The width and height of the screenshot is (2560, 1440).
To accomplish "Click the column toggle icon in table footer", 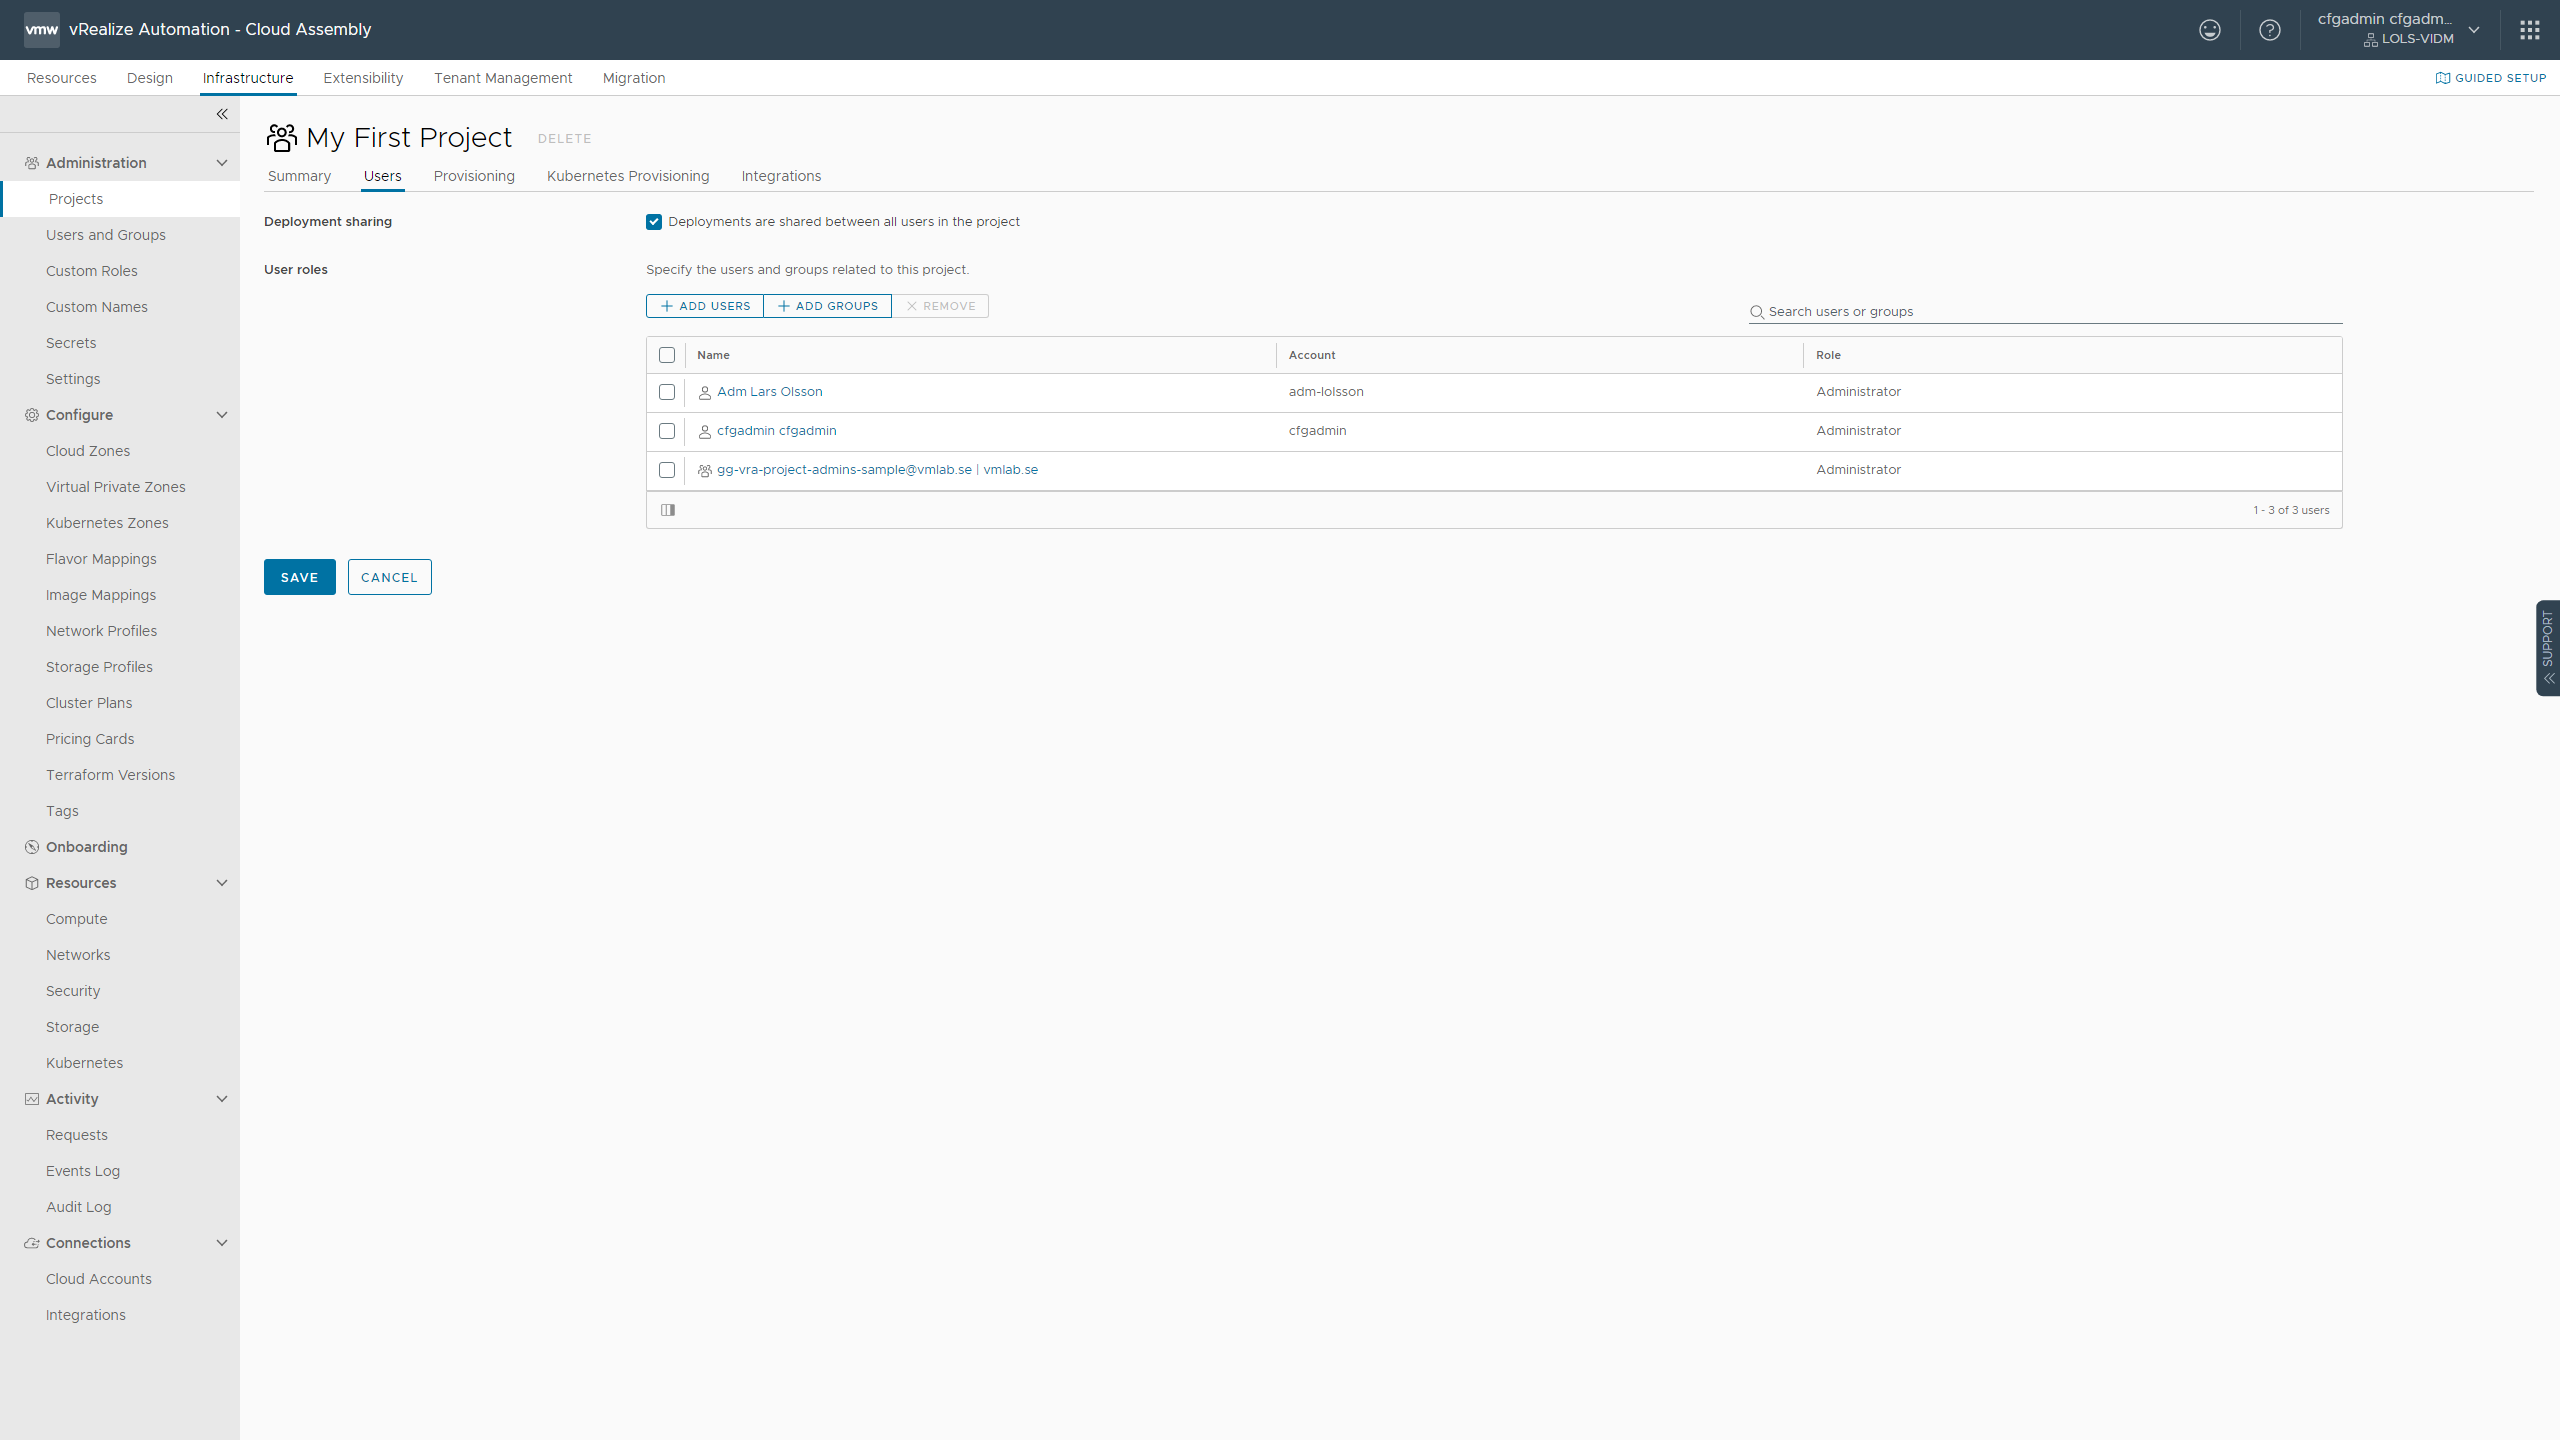I will 668,510.
